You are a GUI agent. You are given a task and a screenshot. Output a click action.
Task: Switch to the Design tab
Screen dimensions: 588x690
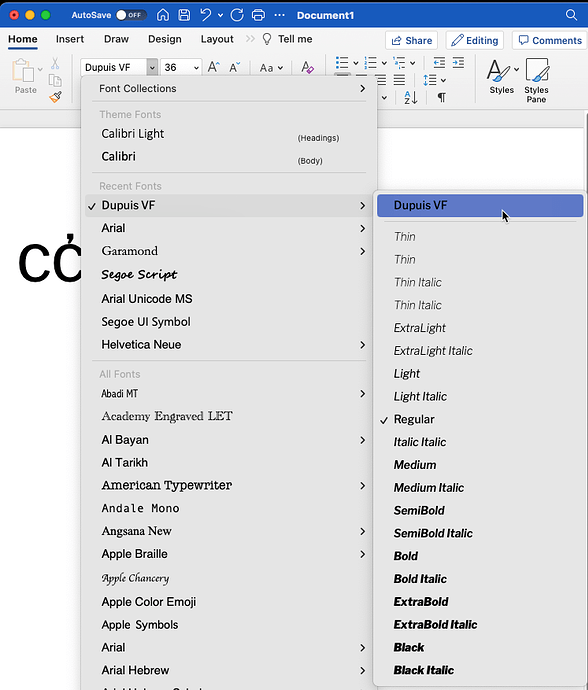pyautogui.click(x=165, y=39)
